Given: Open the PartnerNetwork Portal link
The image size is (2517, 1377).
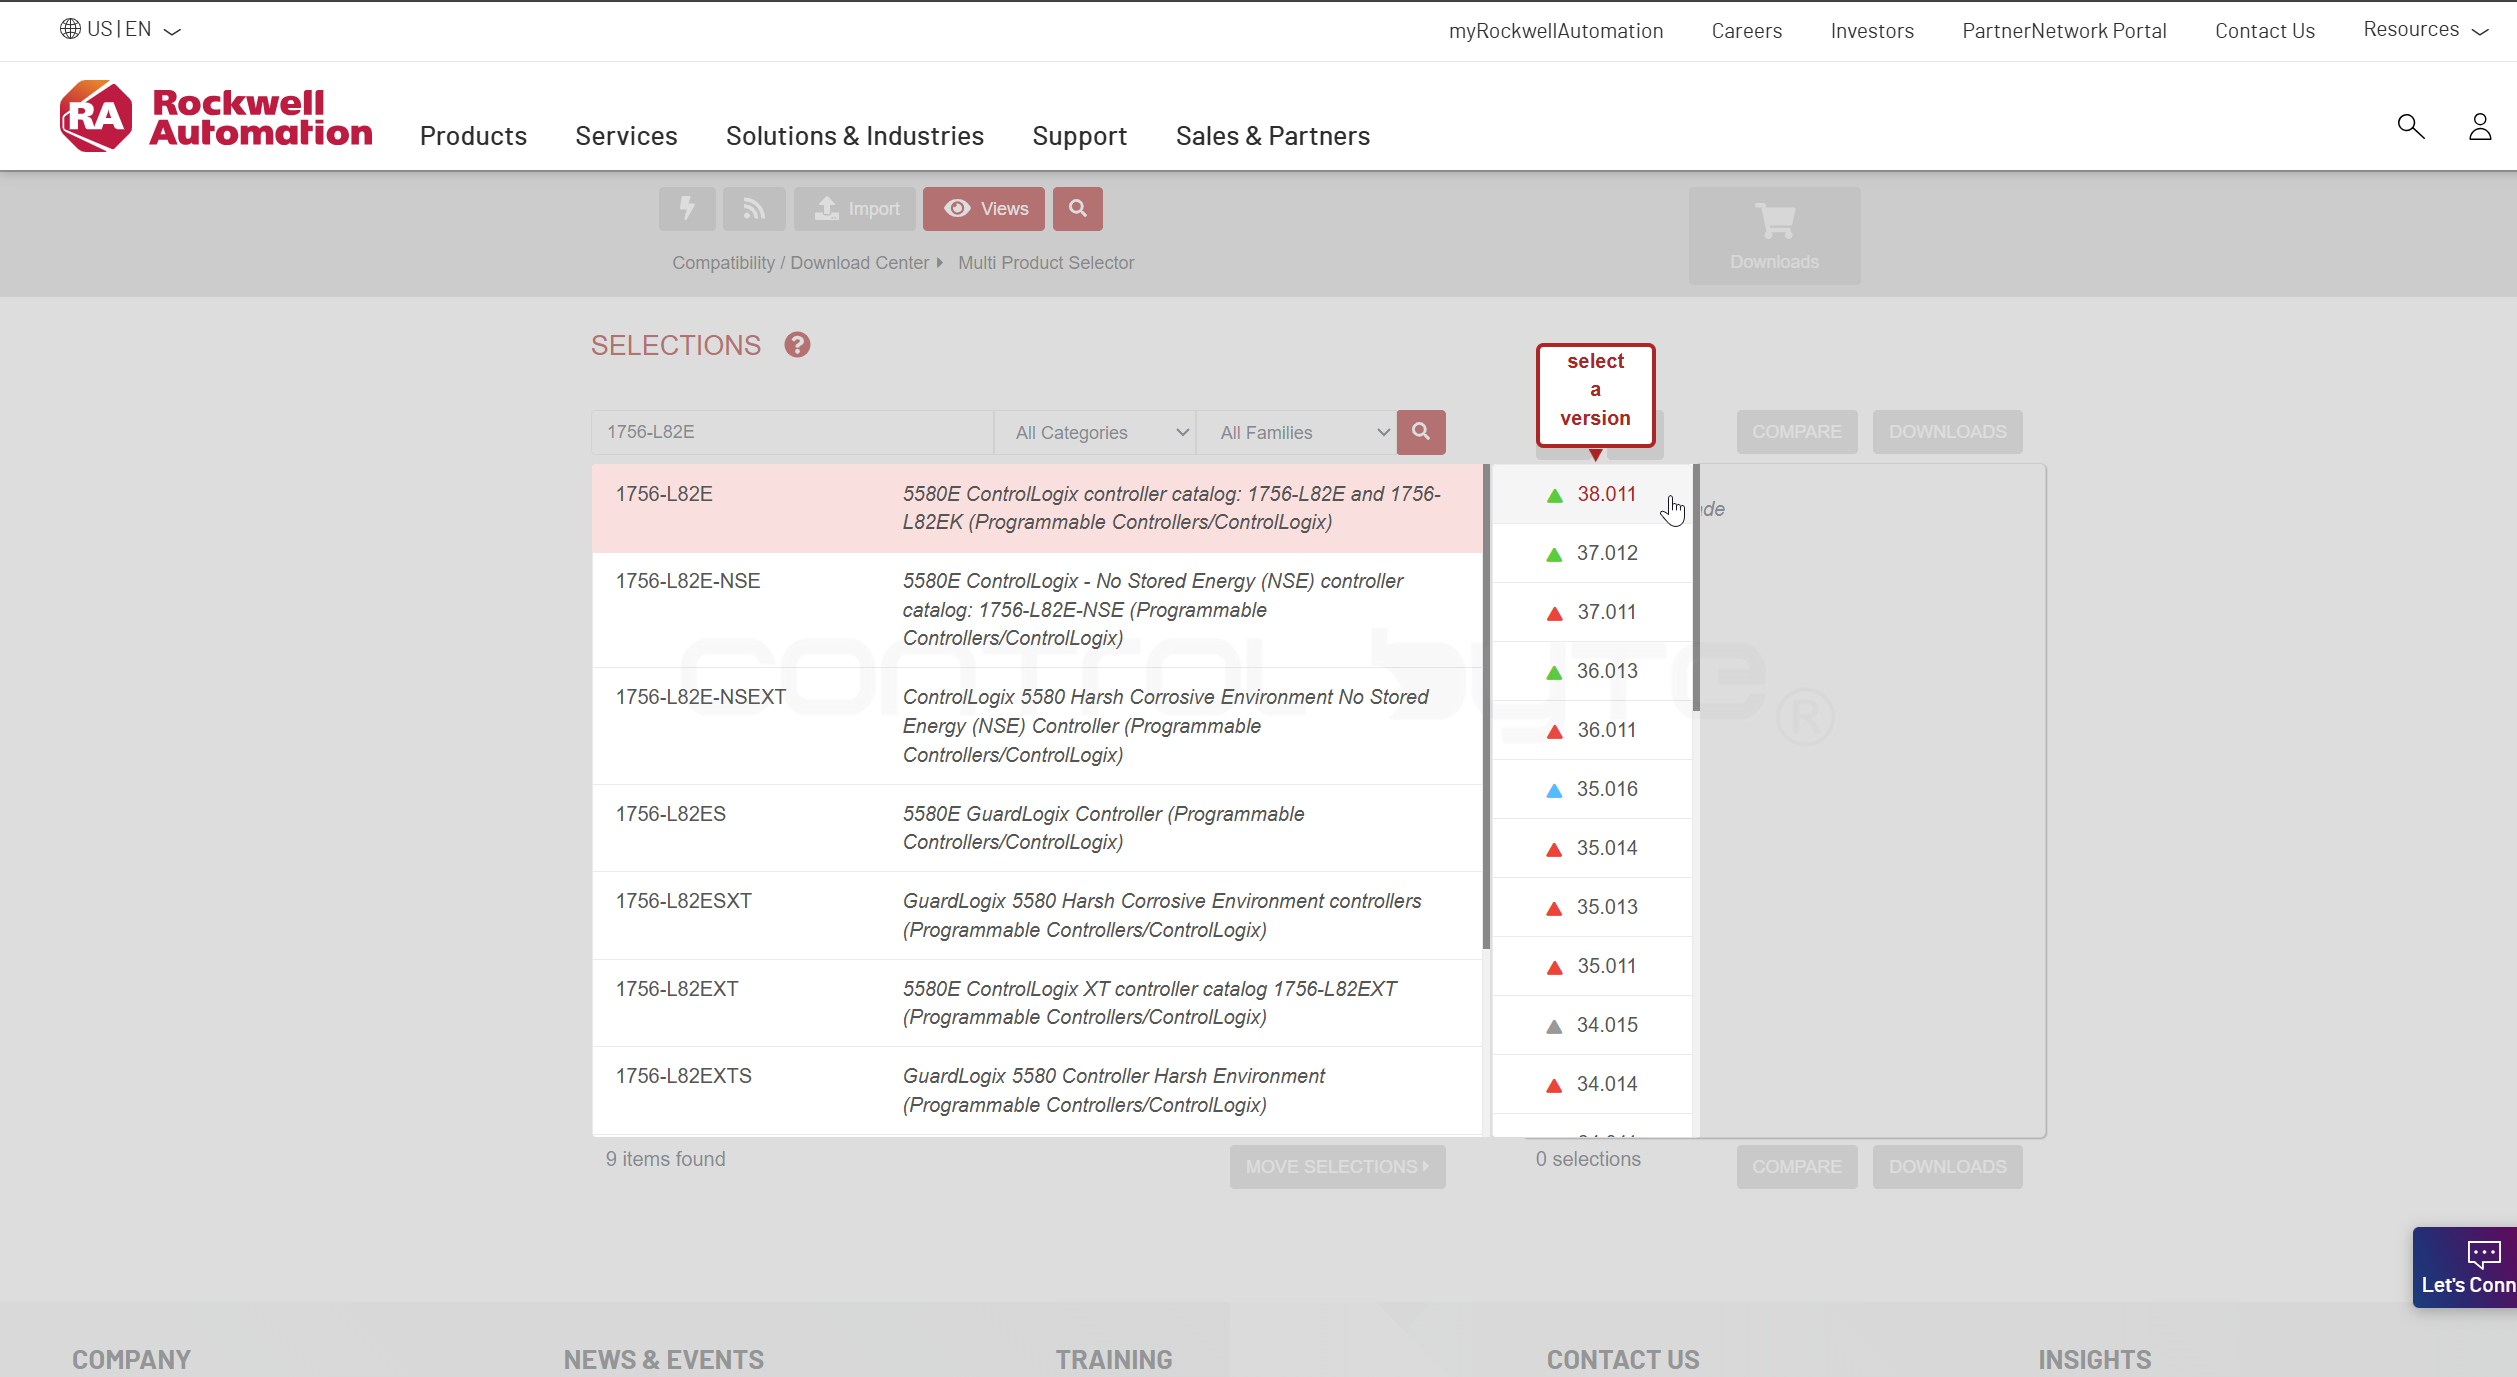Looking at the screenshot, I should pyautogui.click(x=2064, y=31).
